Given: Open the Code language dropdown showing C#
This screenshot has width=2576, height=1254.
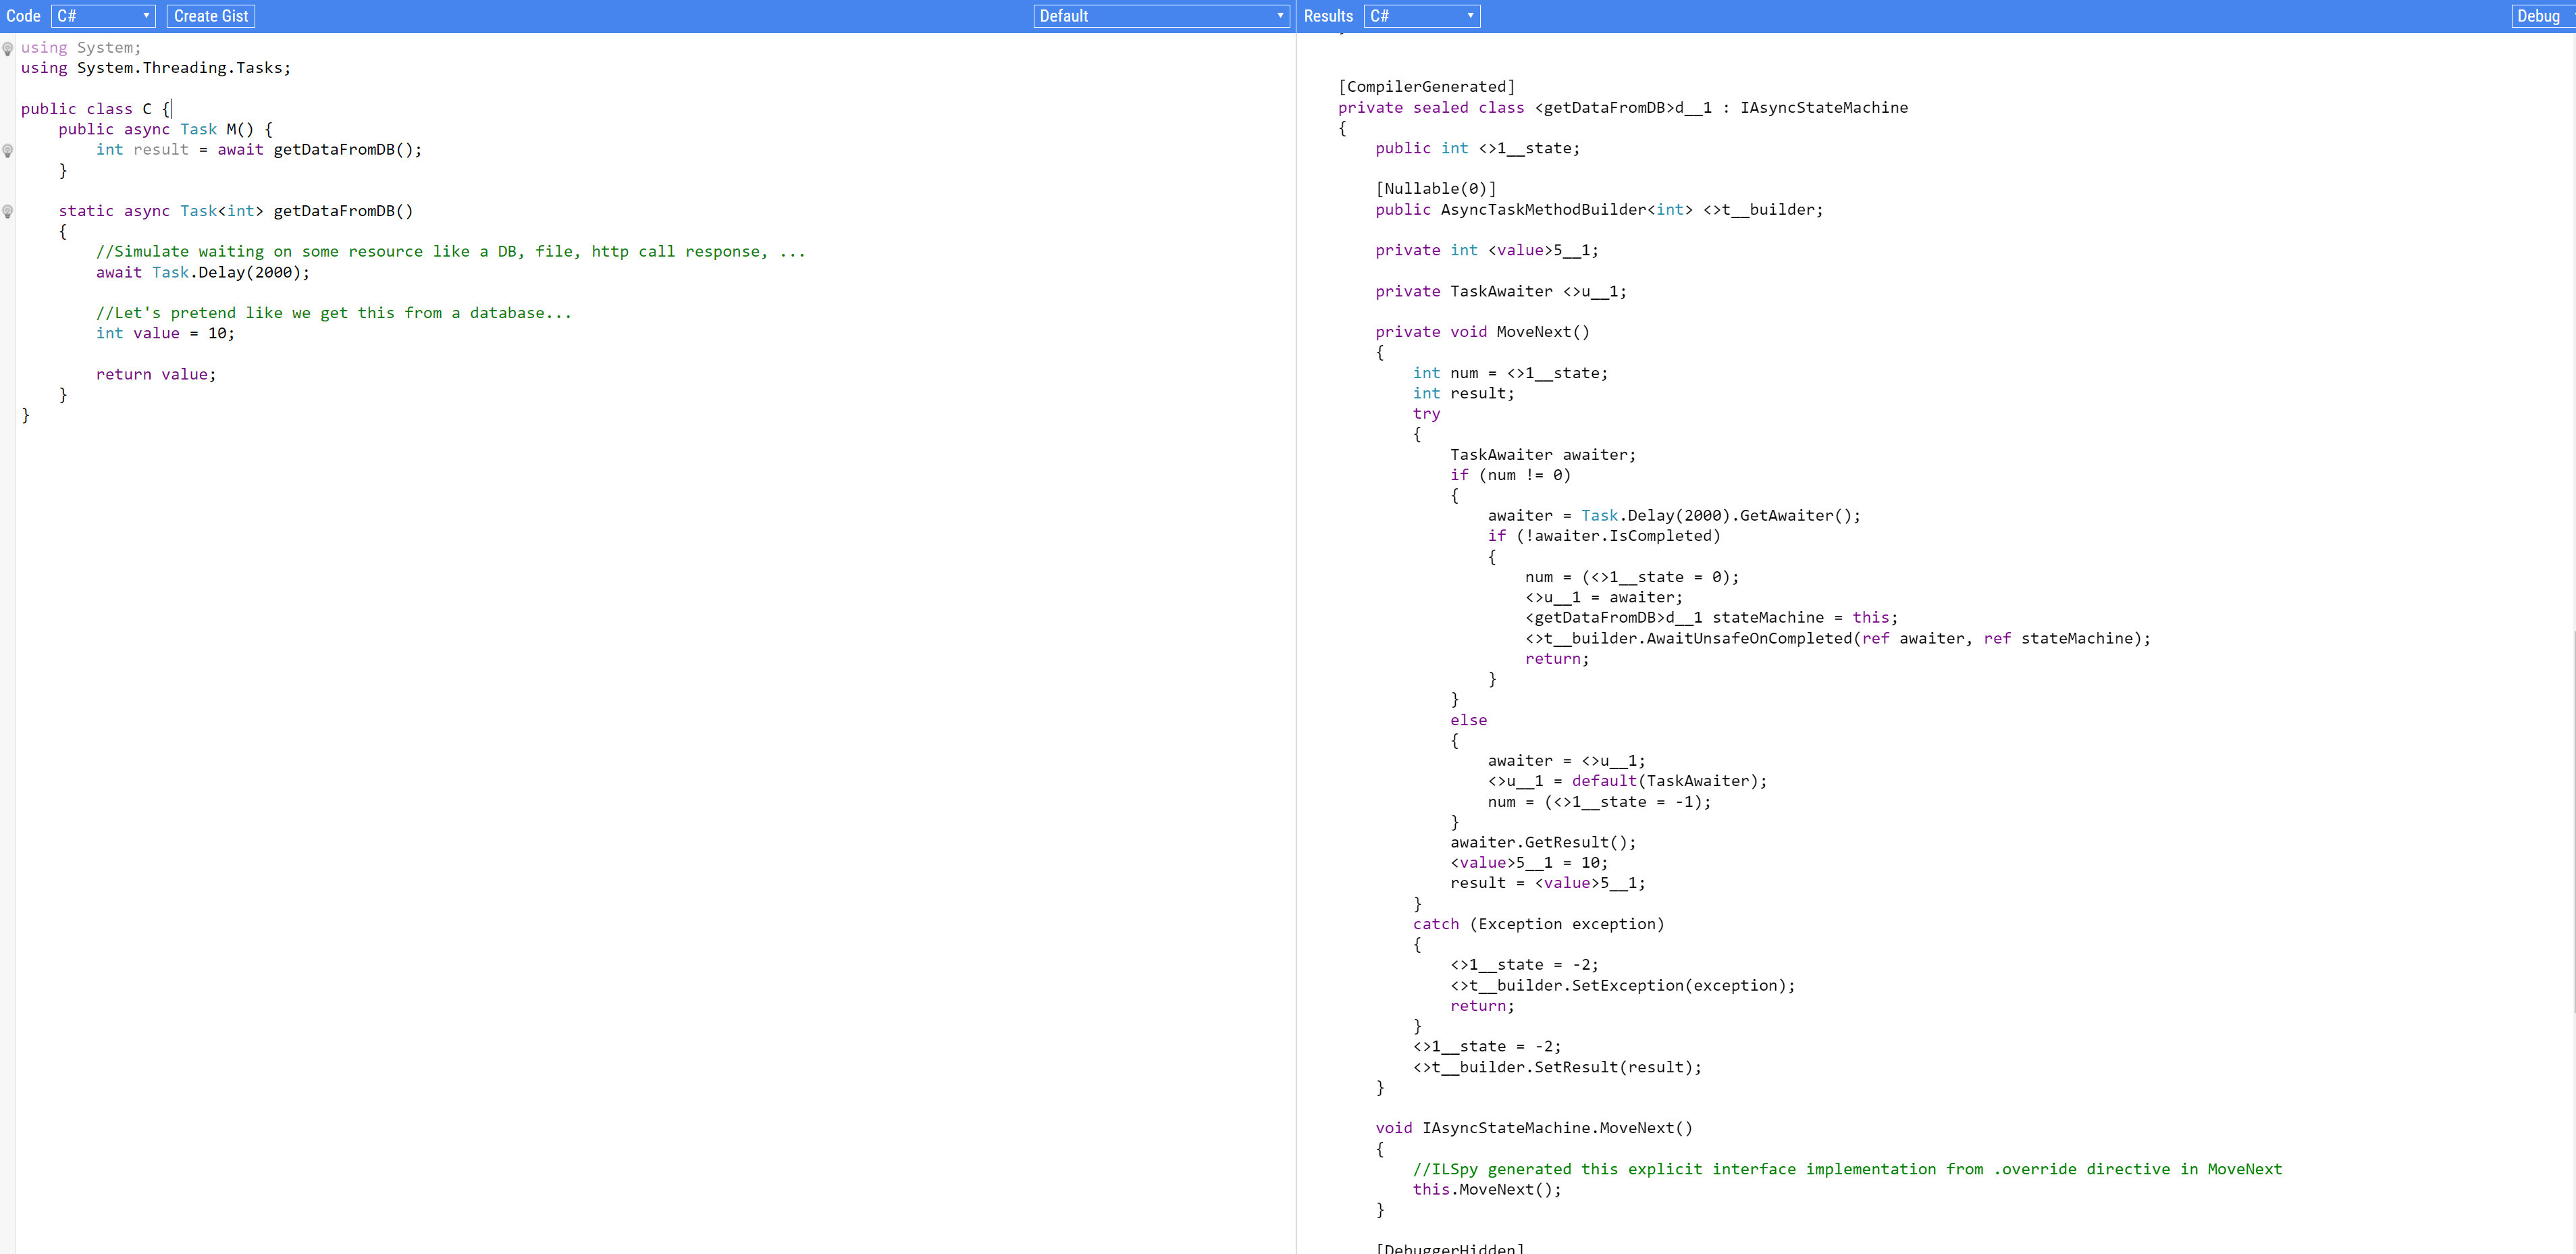Looking at the screenshot, I should (103, 16).
